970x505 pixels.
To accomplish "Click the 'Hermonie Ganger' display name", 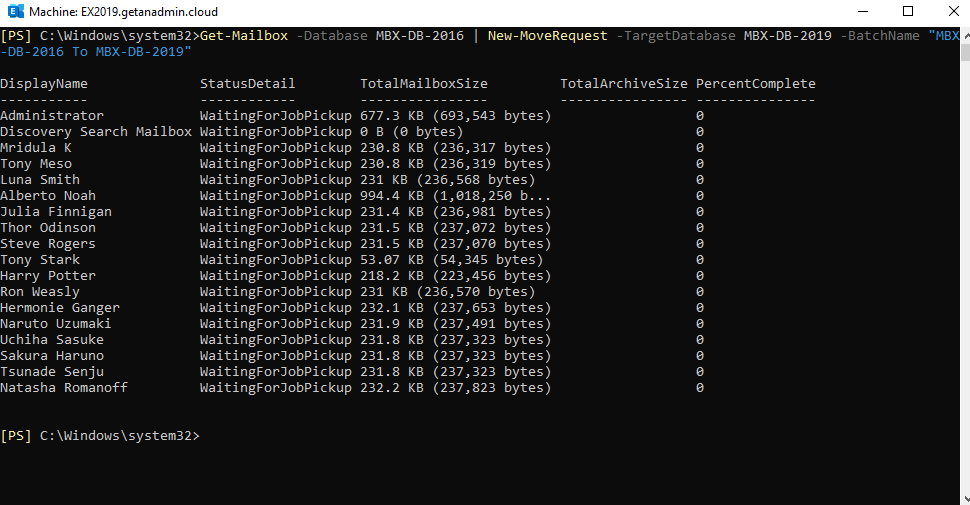I will 60,308.
